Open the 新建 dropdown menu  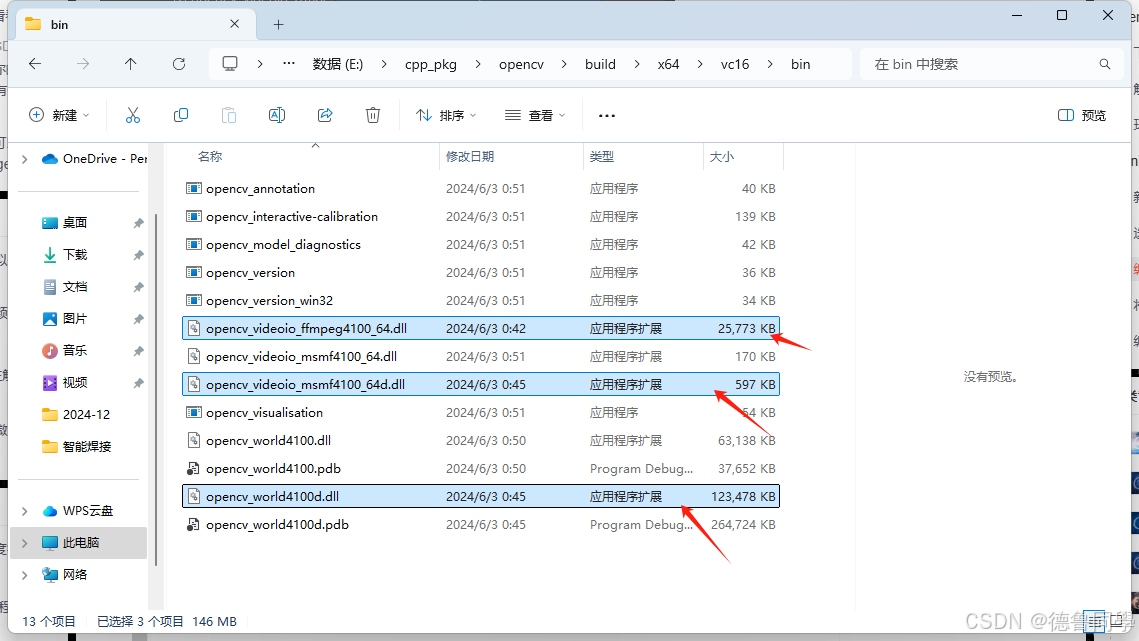(x=59, y=114)
